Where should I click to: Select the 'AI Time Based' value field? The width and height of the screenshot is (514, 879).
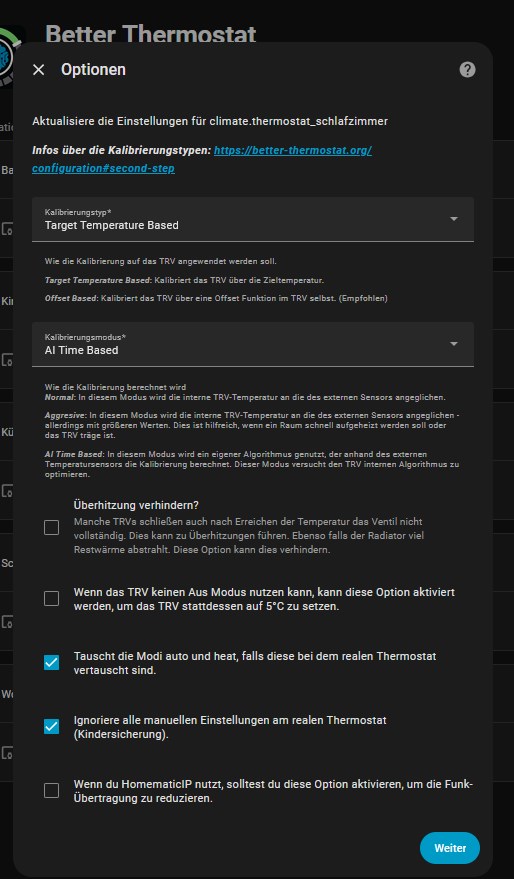[81, 350]
